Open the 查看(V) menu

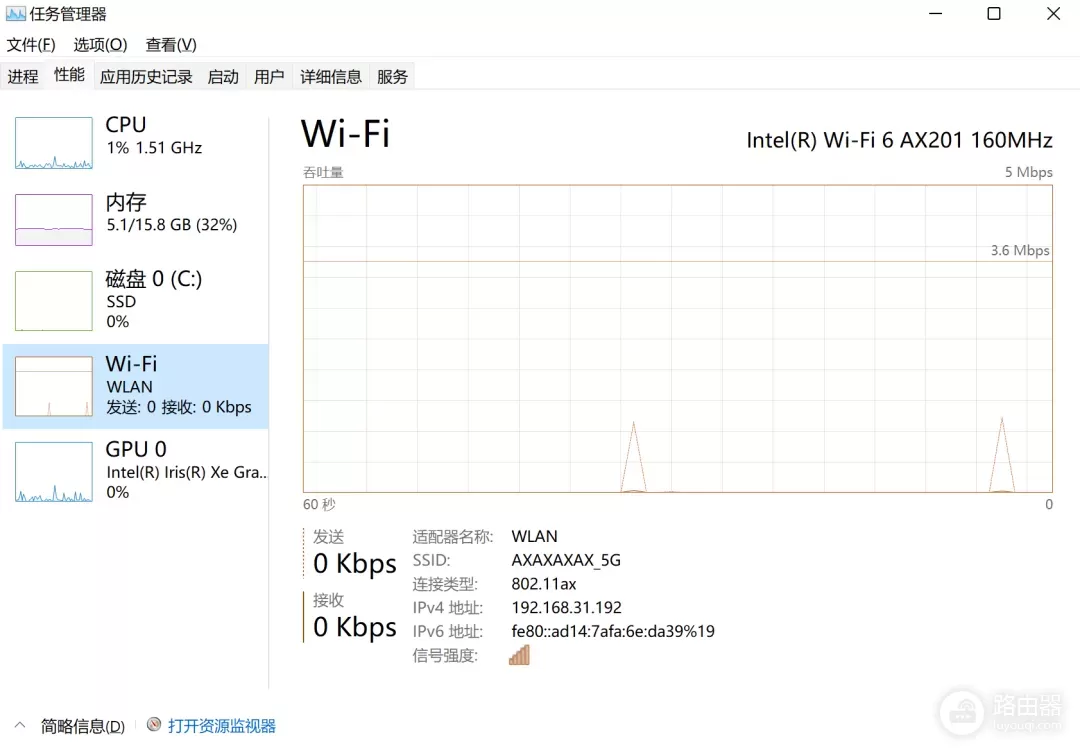pyautogui.click(x=171, y=45)
